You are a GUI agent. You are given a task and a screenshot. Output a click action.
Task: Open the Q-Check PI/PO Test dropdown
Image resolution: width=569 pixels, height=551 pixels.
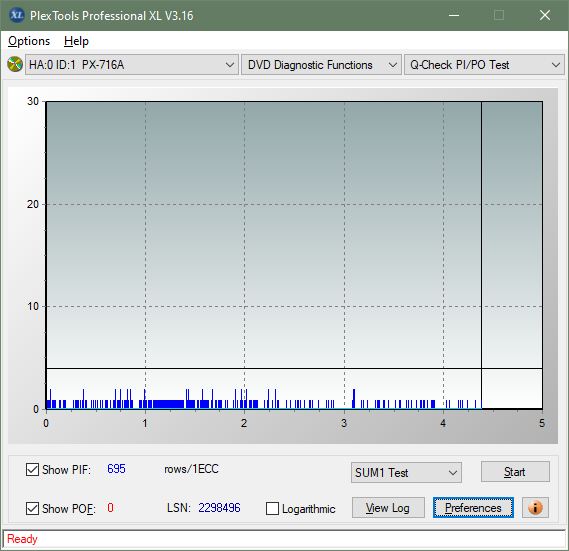484,65
